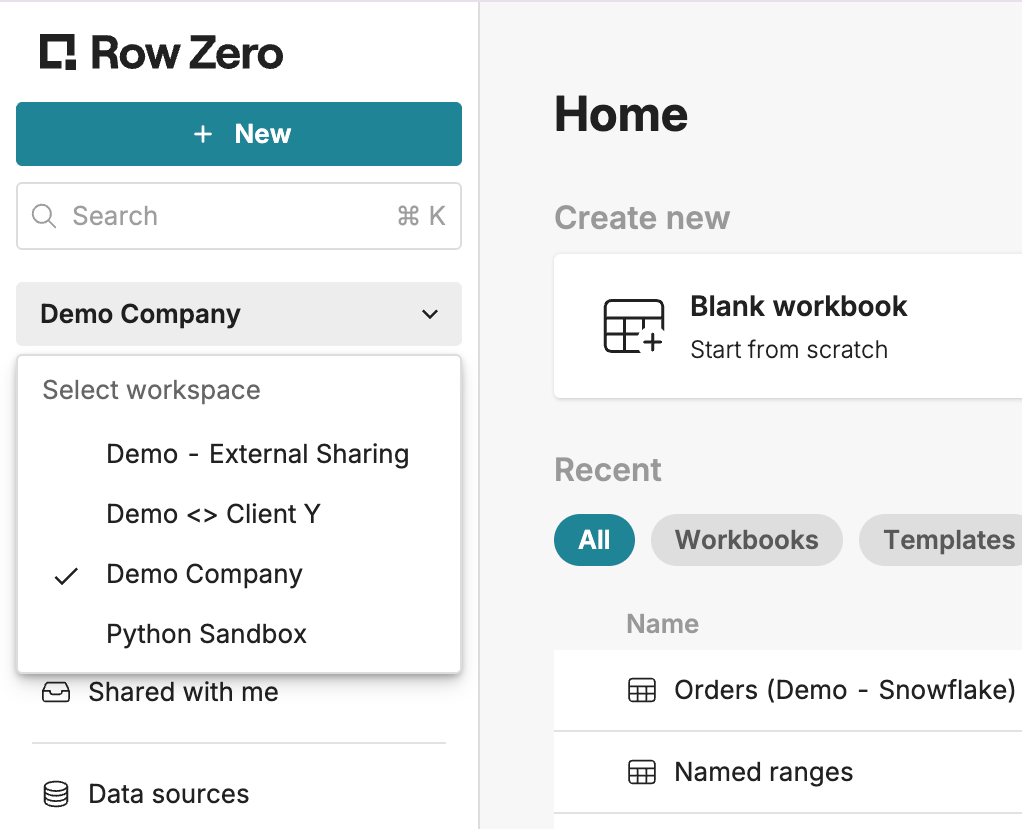1022x829 pixels.
Task: Choose Demo Company in workspace list
Action: coord(239,574)
